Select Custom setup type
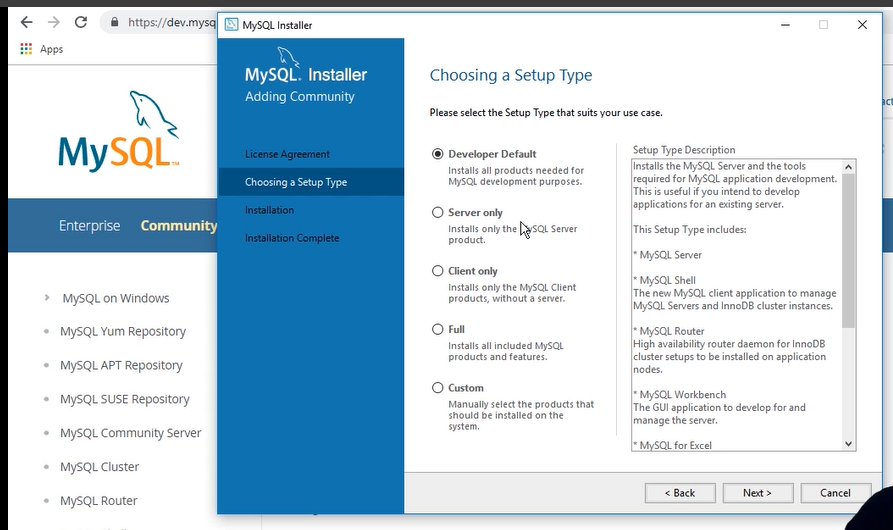 (437, 388)
